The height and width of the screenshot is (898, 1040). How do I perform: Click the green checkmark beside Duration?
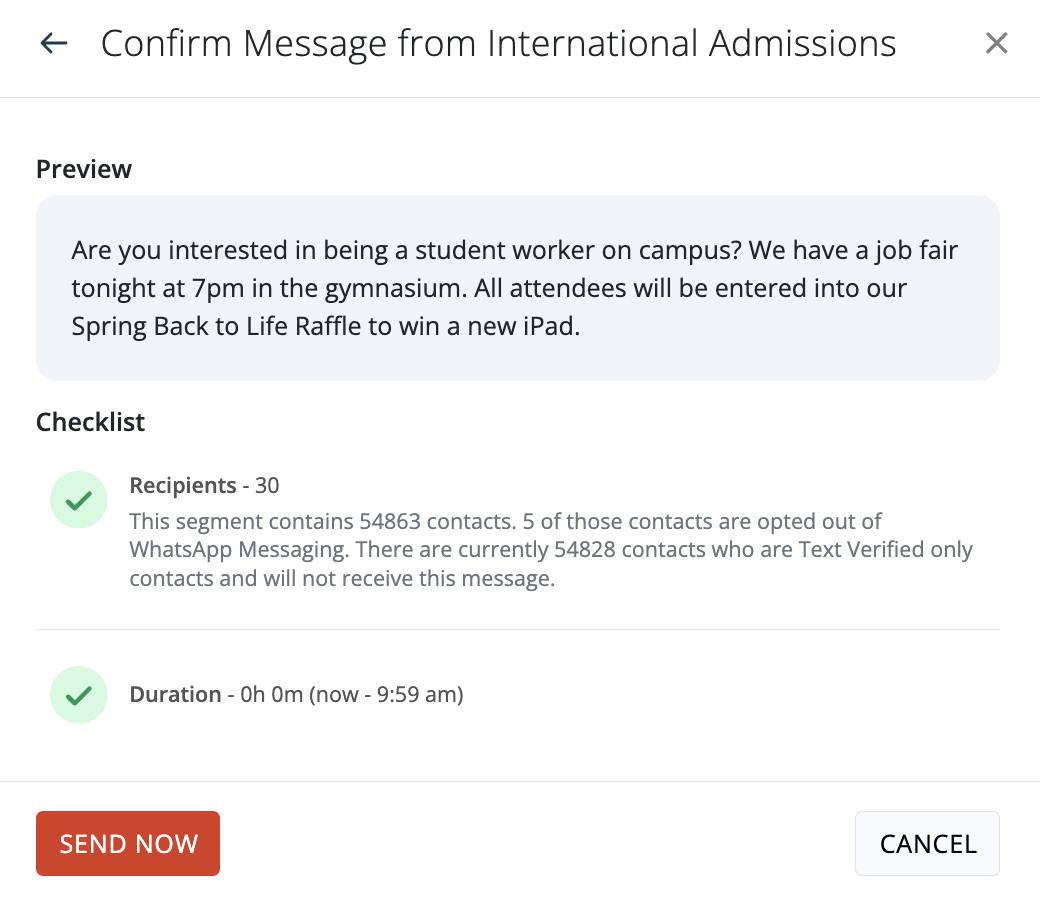coord(79,694)
